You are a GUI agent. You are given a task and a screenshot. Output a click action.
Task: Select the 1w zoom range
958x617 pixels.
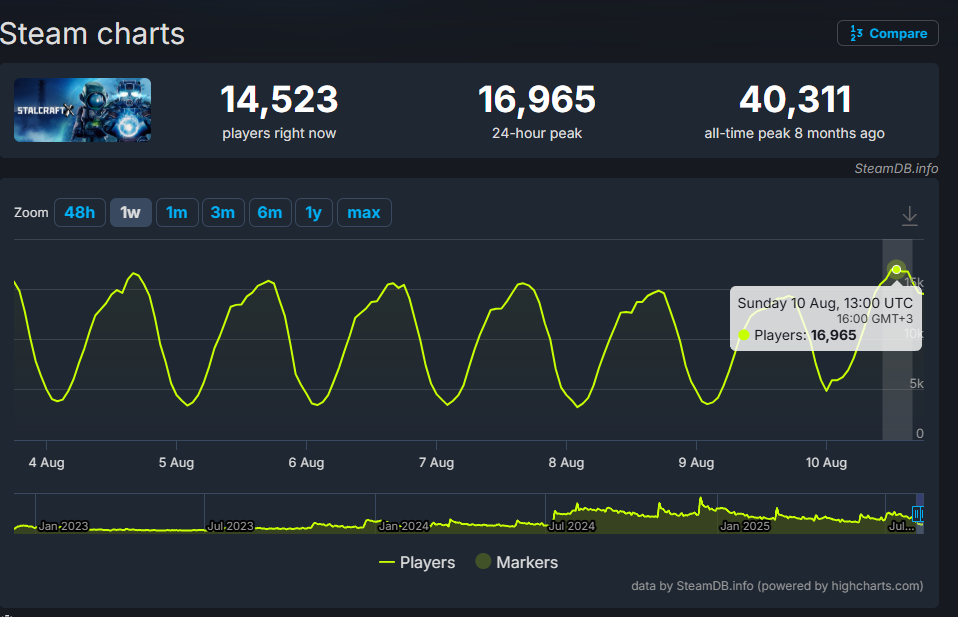[130, 213]
